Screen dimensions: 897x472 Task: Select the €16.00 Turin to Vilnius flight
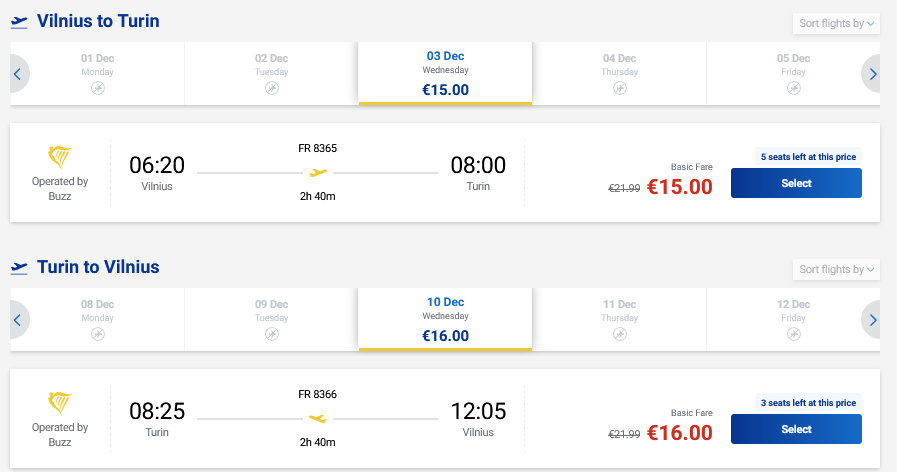click(x=796, y=429)
